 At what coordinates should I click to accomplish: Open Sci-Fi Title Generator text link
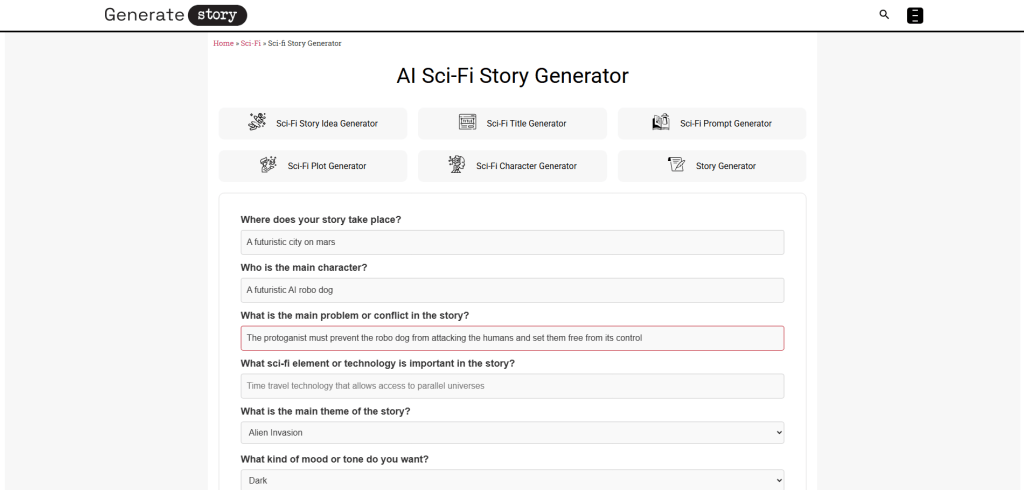[526, 124]
